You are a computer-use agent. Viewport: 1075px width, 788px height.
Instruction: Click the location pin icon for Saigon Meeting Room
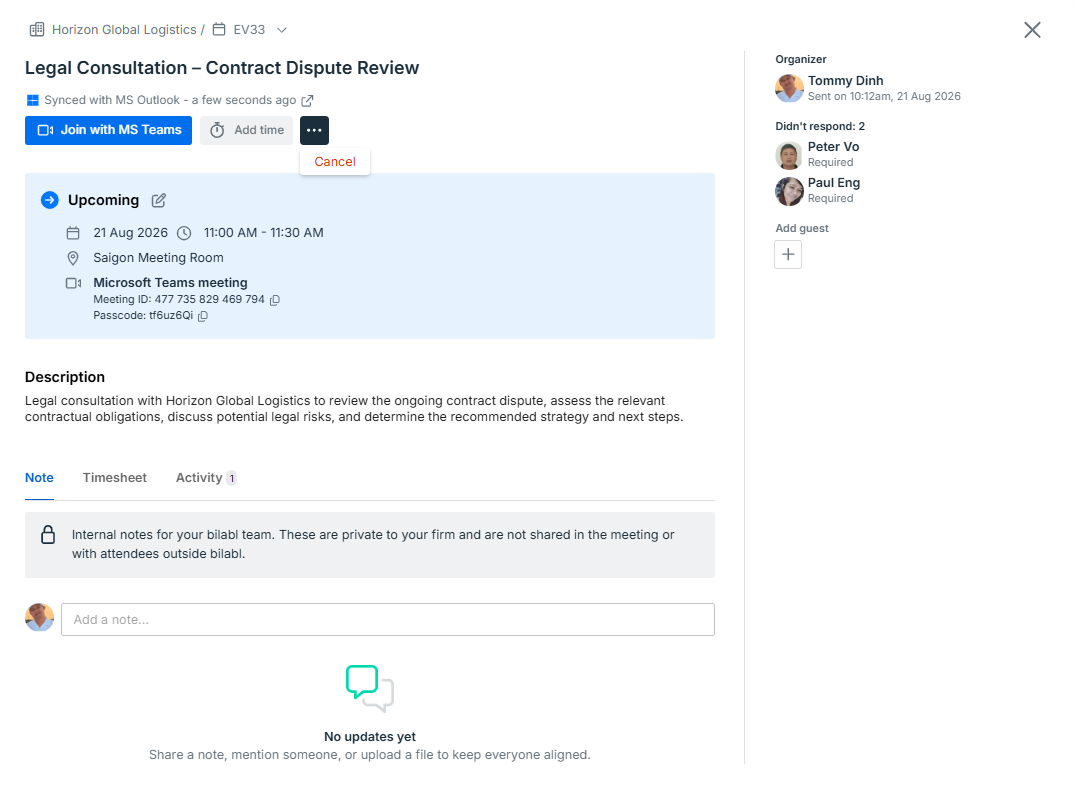coord(73,258)
